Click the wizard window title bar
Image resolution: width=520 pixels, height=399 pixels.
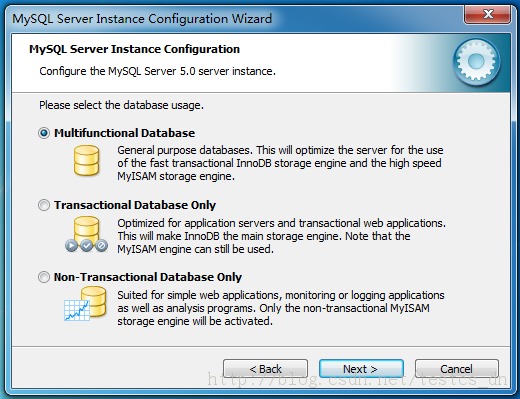[x=233, y=18]
